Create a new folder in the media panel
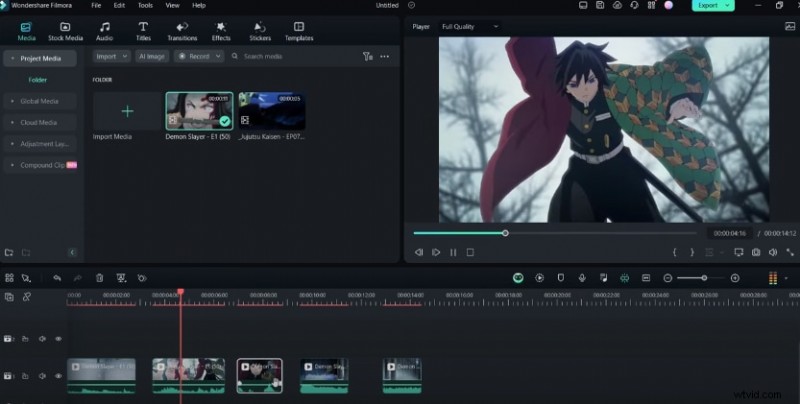800x404 pixels. pyautogui.click(x=9, y=252)
